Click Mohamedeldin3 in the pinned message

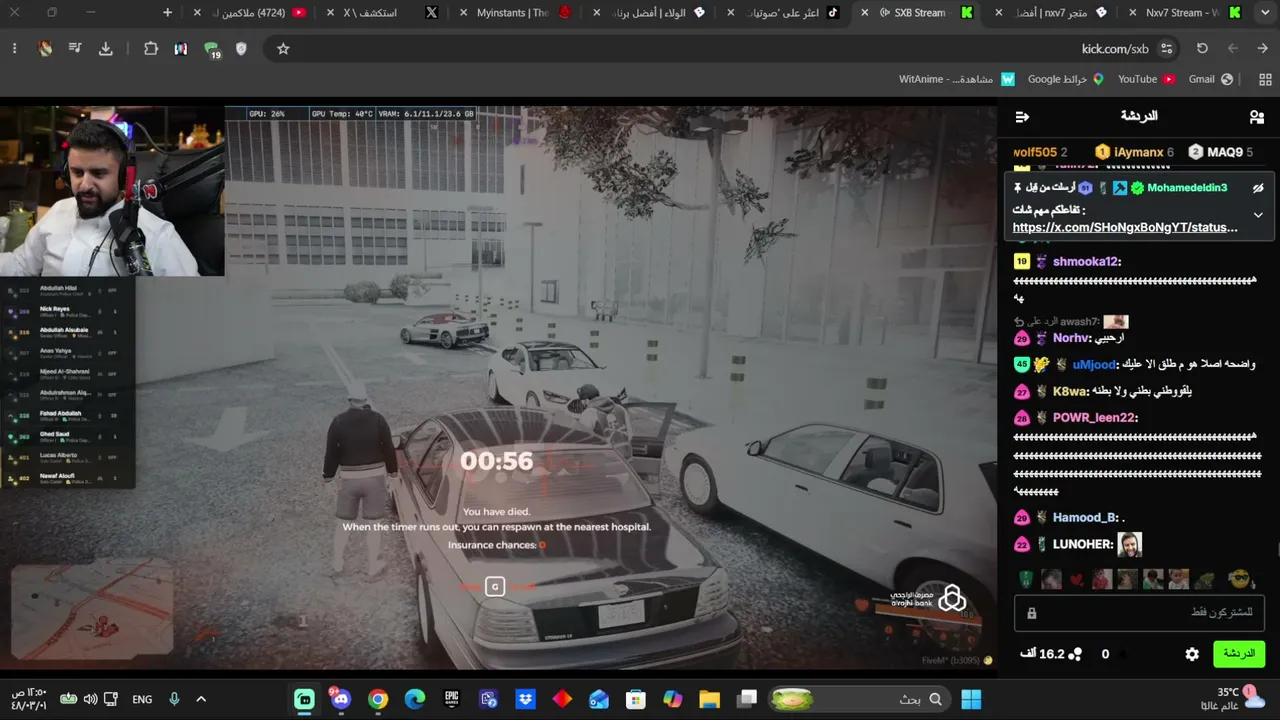(1187, 188)
